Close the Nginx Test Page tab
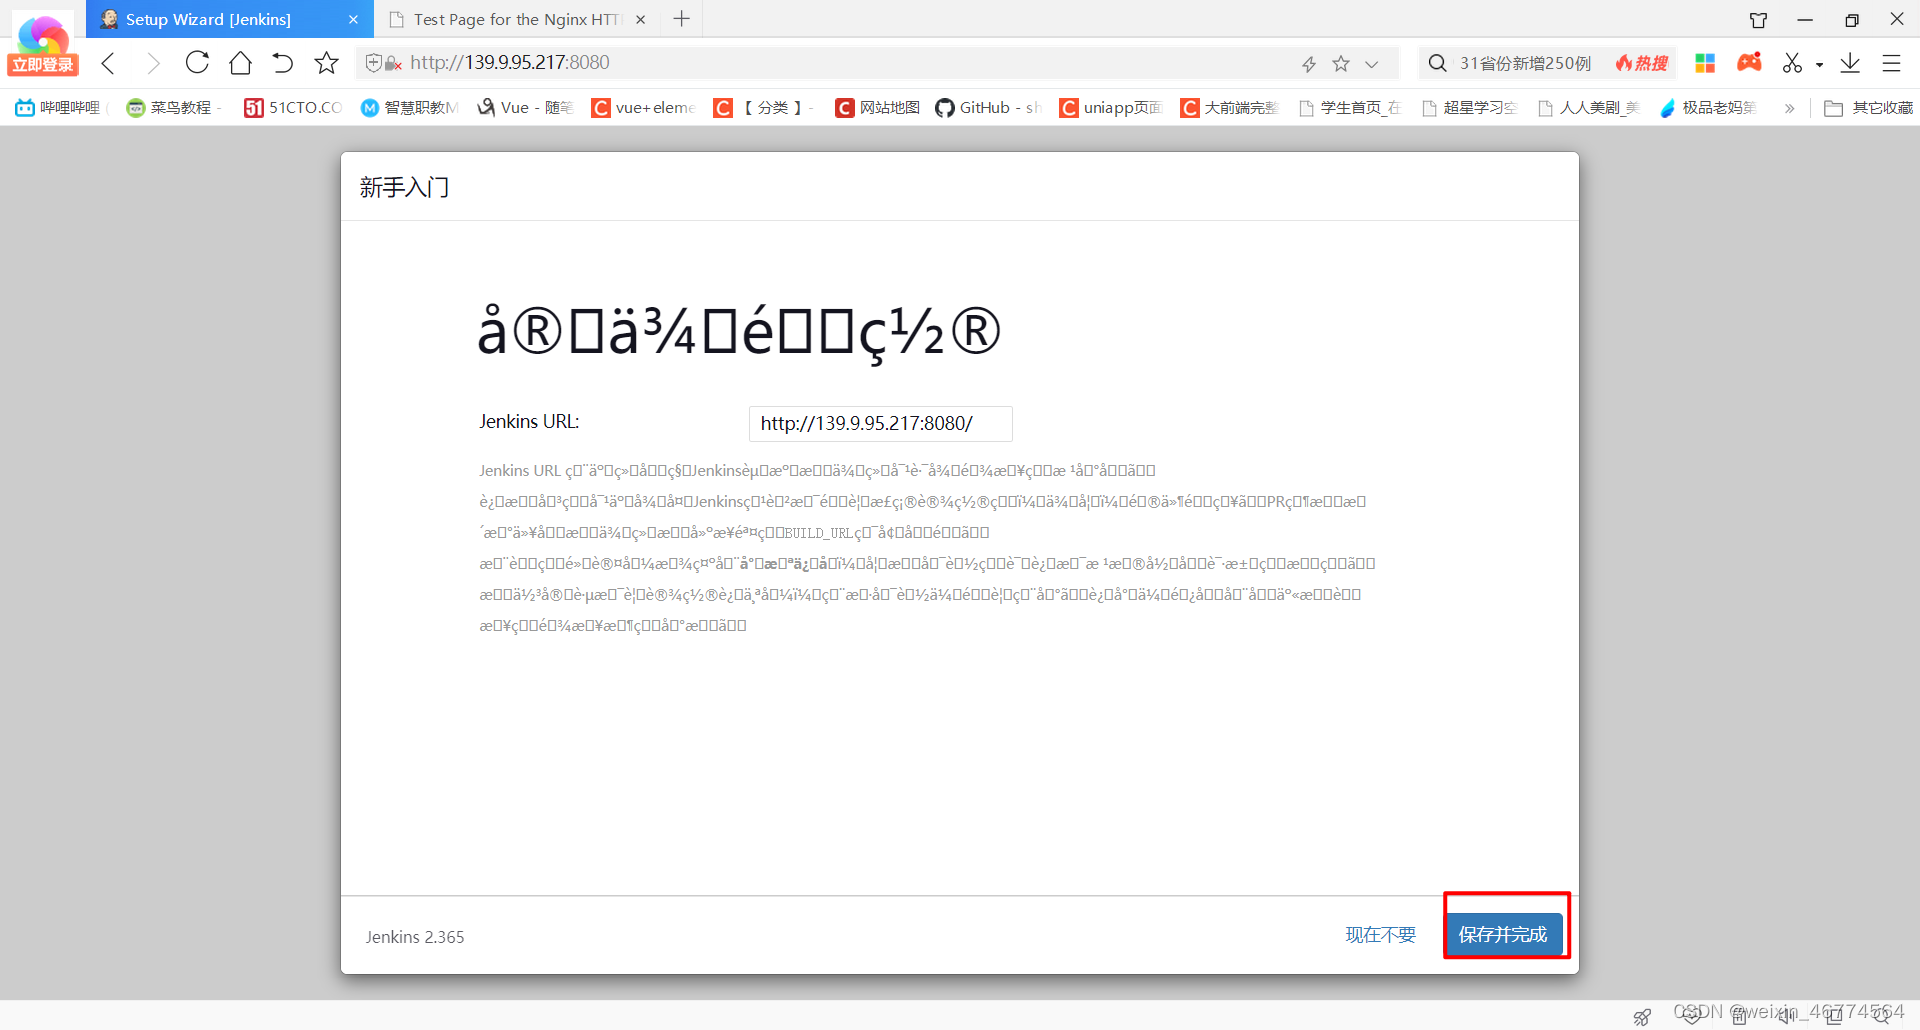Image resolution: width=1920 pixels, height=1030 pixels. click(x=640, y=20)
